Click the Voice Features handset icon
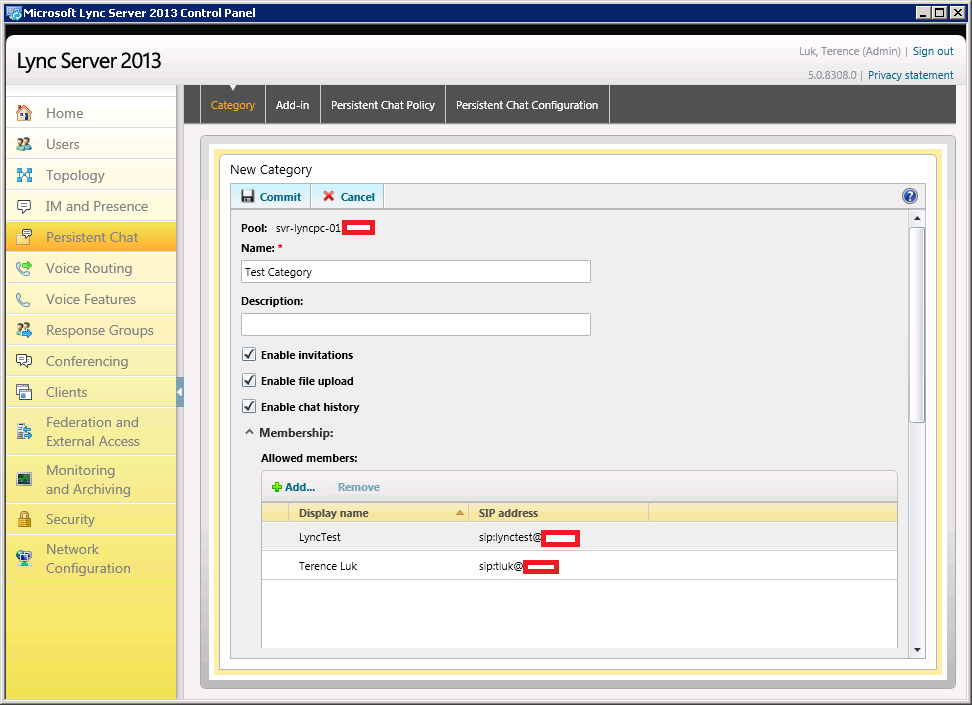This screenshot has height=705, width=972. [x=24, y=299]
